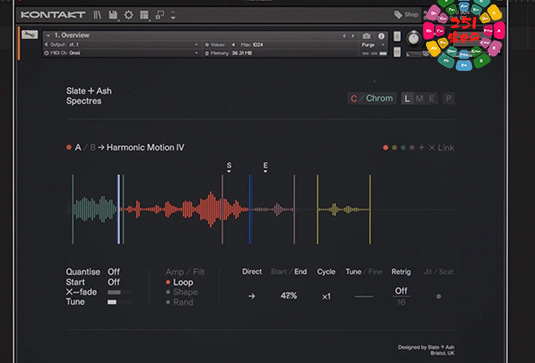The height and width of the screenshot is (363, 535).
Task: Select the Scat parameter label
Action: (x=446, y=272)
